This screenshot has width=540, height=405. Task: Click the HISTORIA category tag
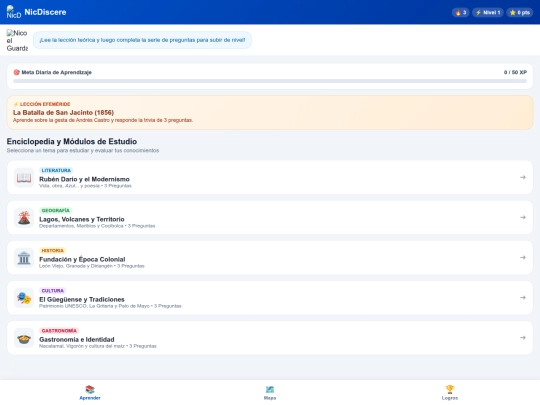(52, 250)
